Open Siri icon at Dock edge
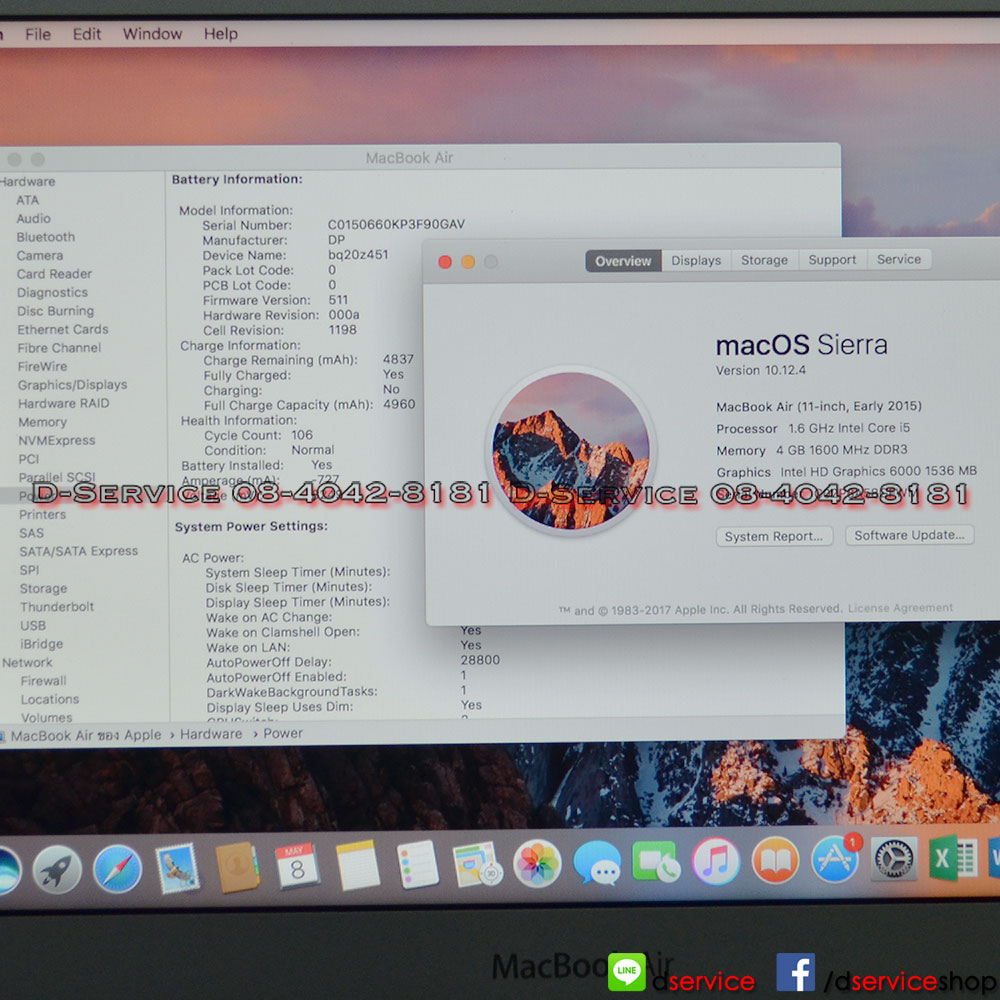The image size is (1000, 1000). (x=9, y=871)
